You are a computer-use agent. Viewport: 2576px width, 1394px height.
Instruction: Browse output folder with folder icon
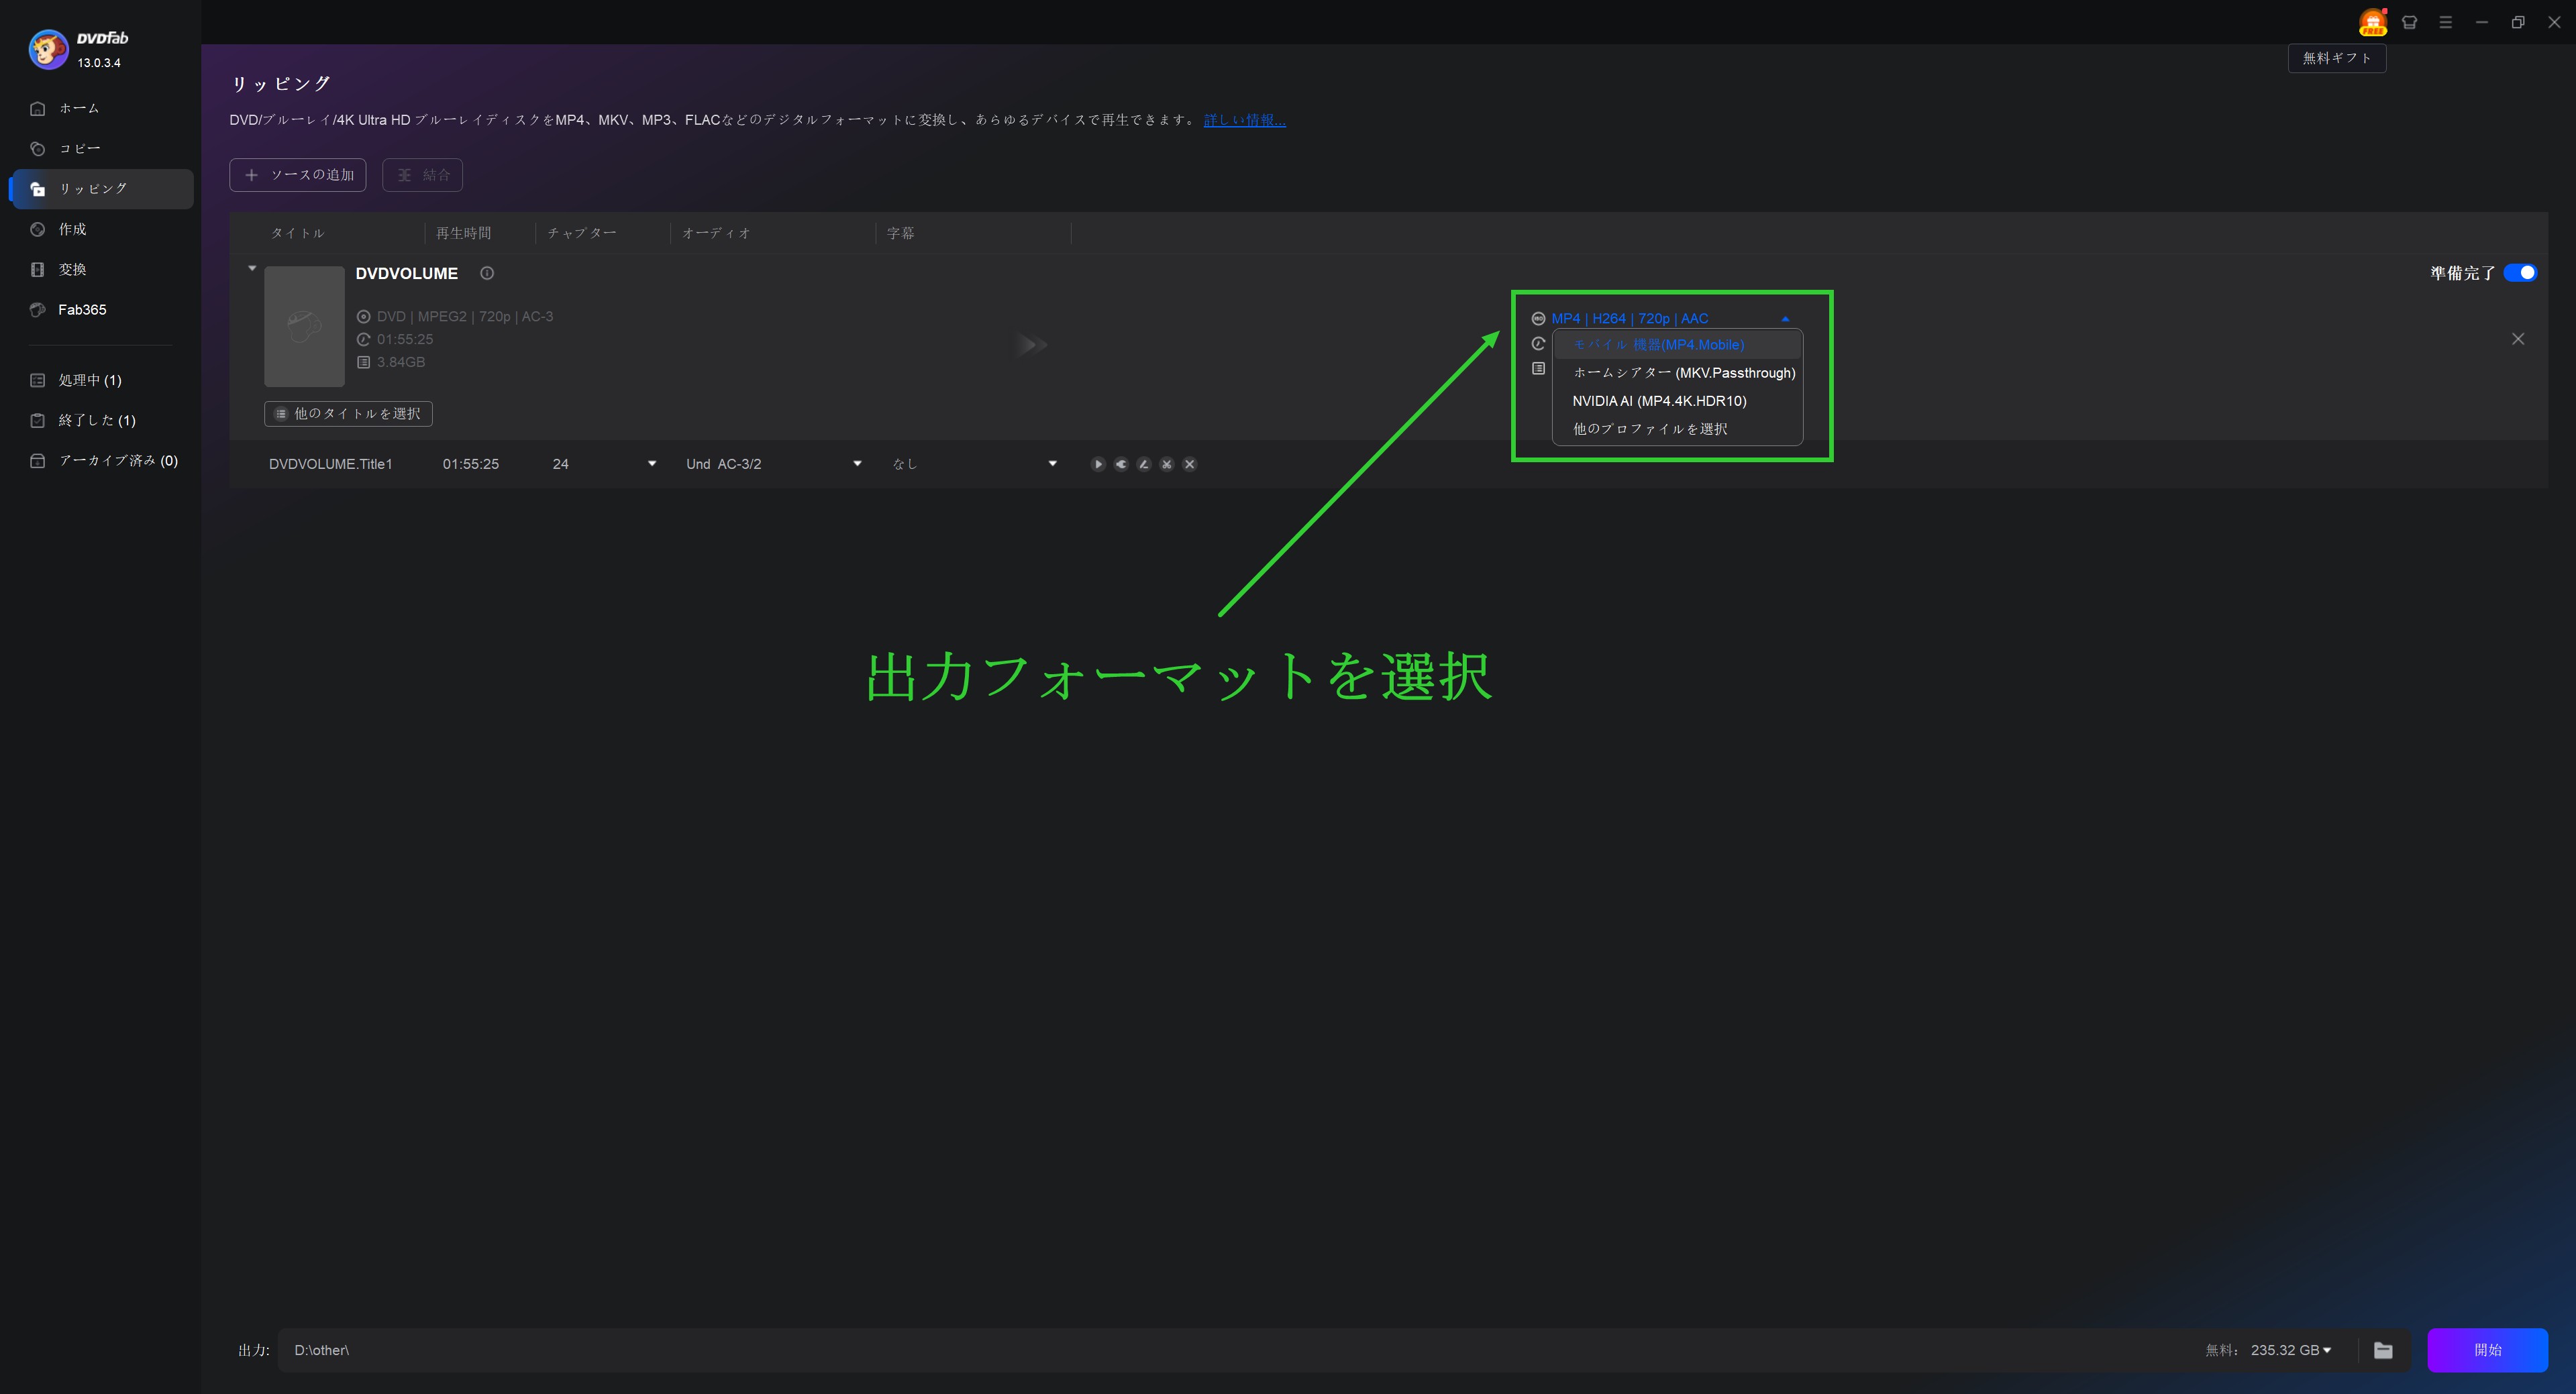pyautogui.click(x=2384, y=1350)
